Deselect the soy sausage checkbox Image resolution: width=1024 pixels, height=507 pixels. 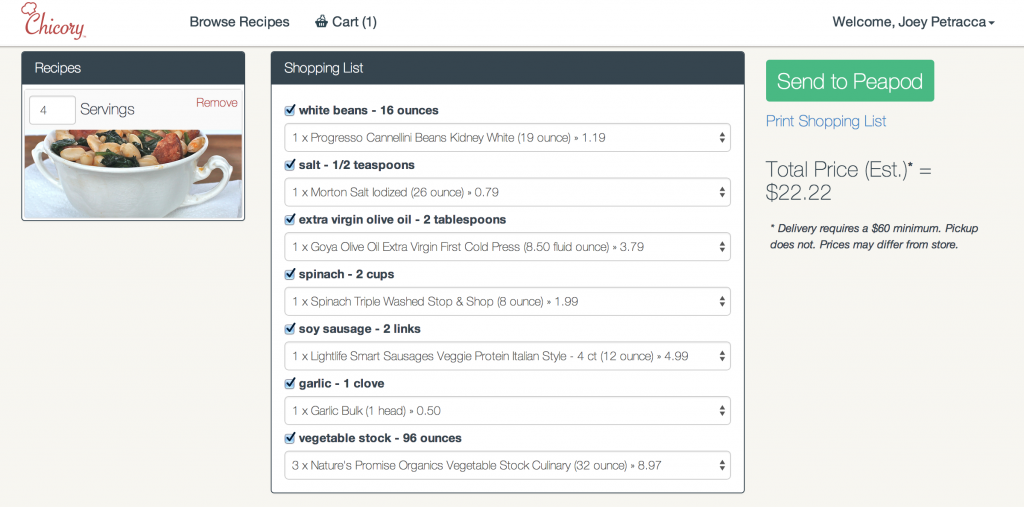coord(290,329)
